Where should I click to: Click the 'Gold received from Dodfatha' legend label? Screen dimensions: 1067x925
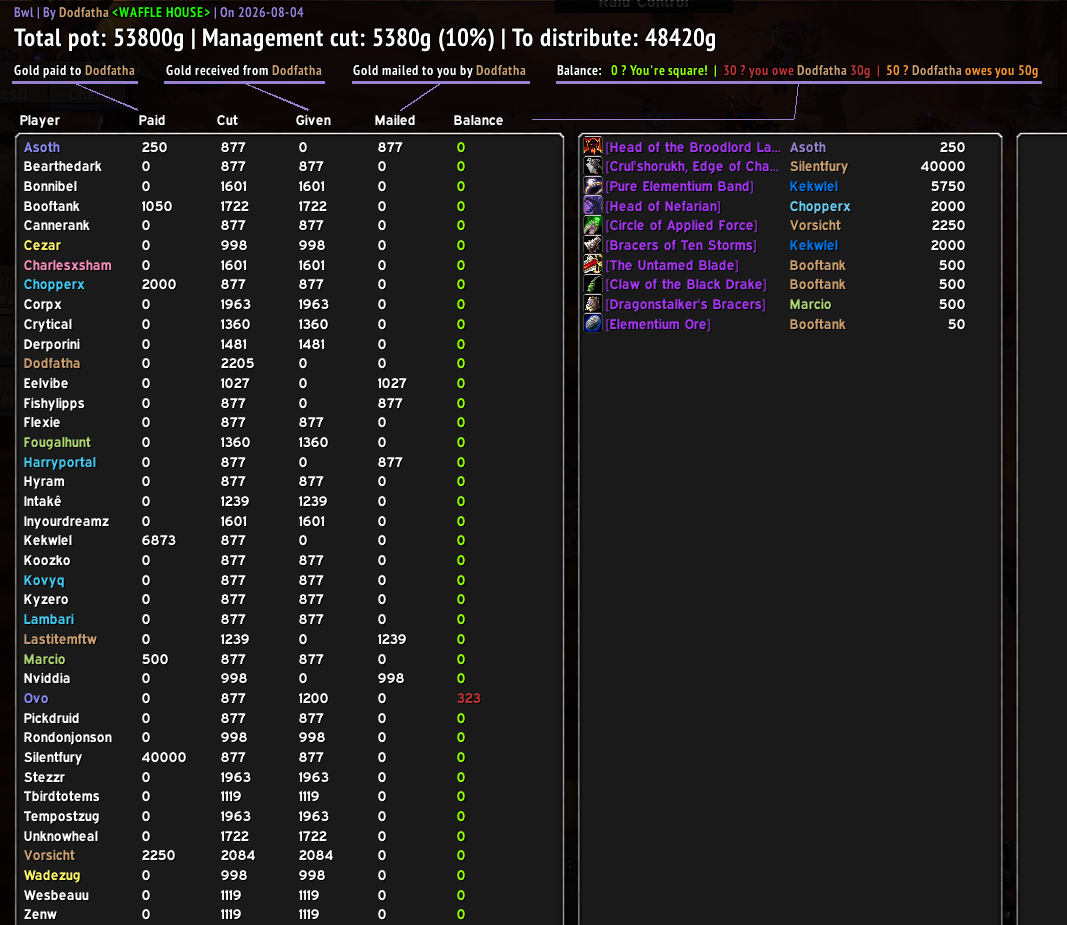[244, 71]
